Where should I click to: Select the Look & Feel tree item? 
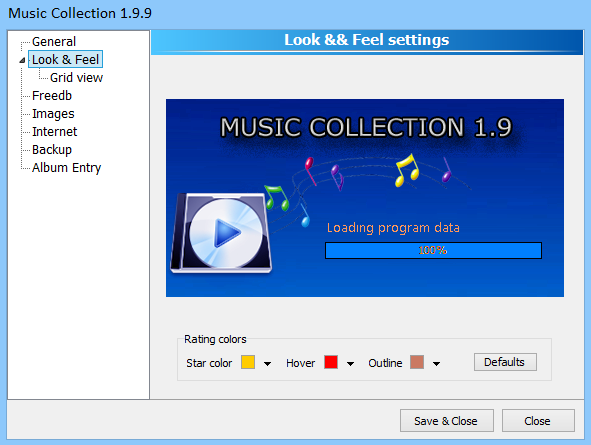click(65, 60)
